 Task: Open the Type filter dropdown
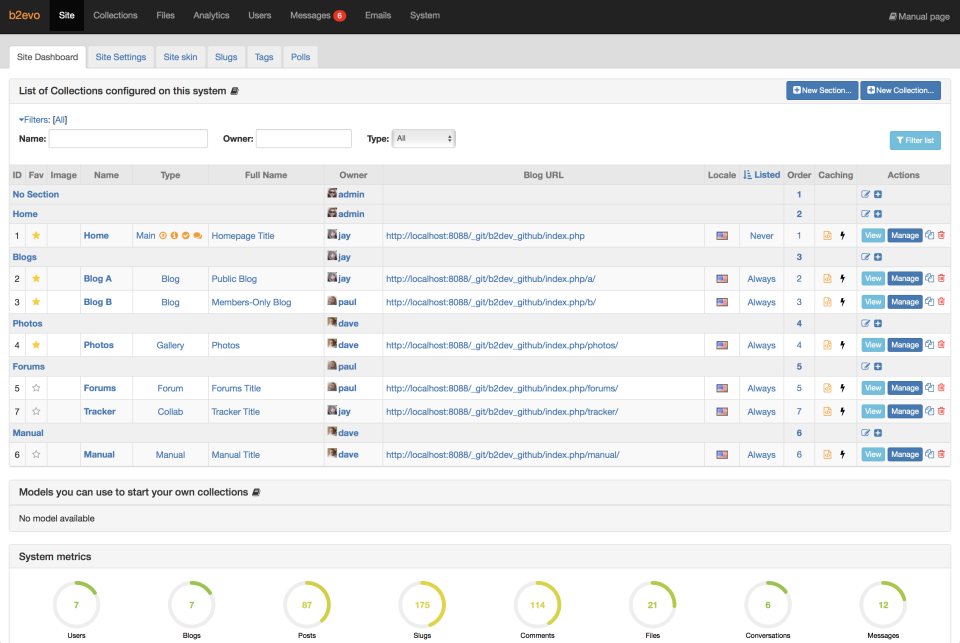pyautogui.click(x=424, y=139)
